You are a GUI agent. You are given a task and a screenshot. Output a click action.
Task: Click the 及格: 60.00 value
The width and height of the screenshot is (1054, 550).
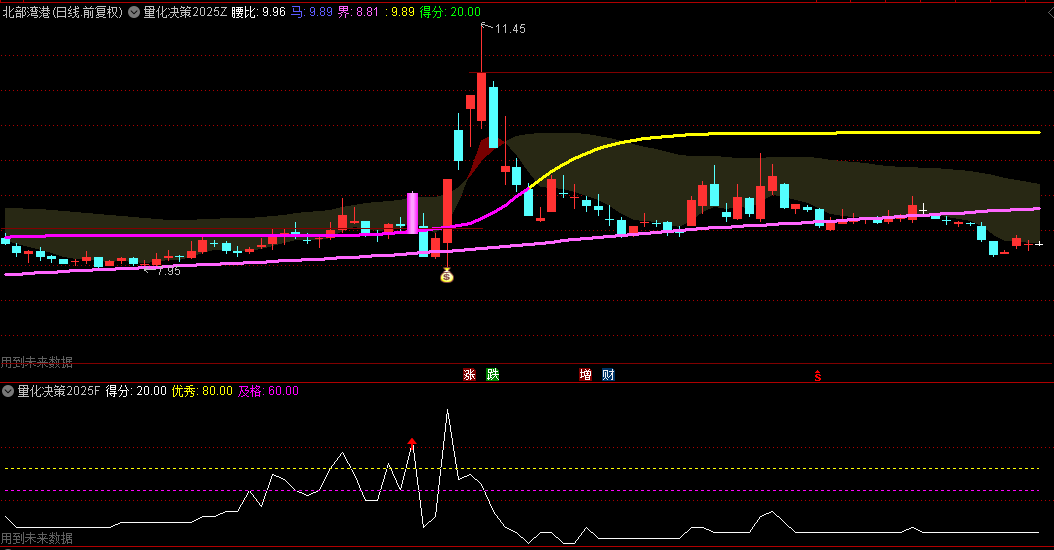[x=268, y=391]
